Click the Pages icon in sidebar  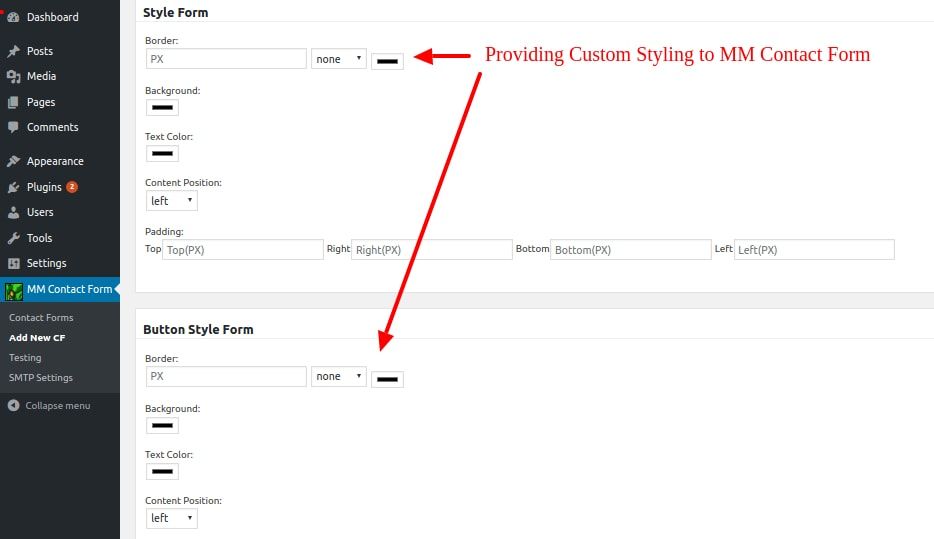(x=13, y=102)
